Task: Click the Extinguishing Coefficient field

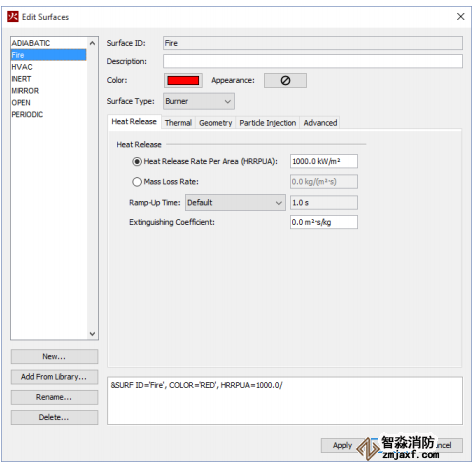Action: pyautogui.click(x=324, y=222)
